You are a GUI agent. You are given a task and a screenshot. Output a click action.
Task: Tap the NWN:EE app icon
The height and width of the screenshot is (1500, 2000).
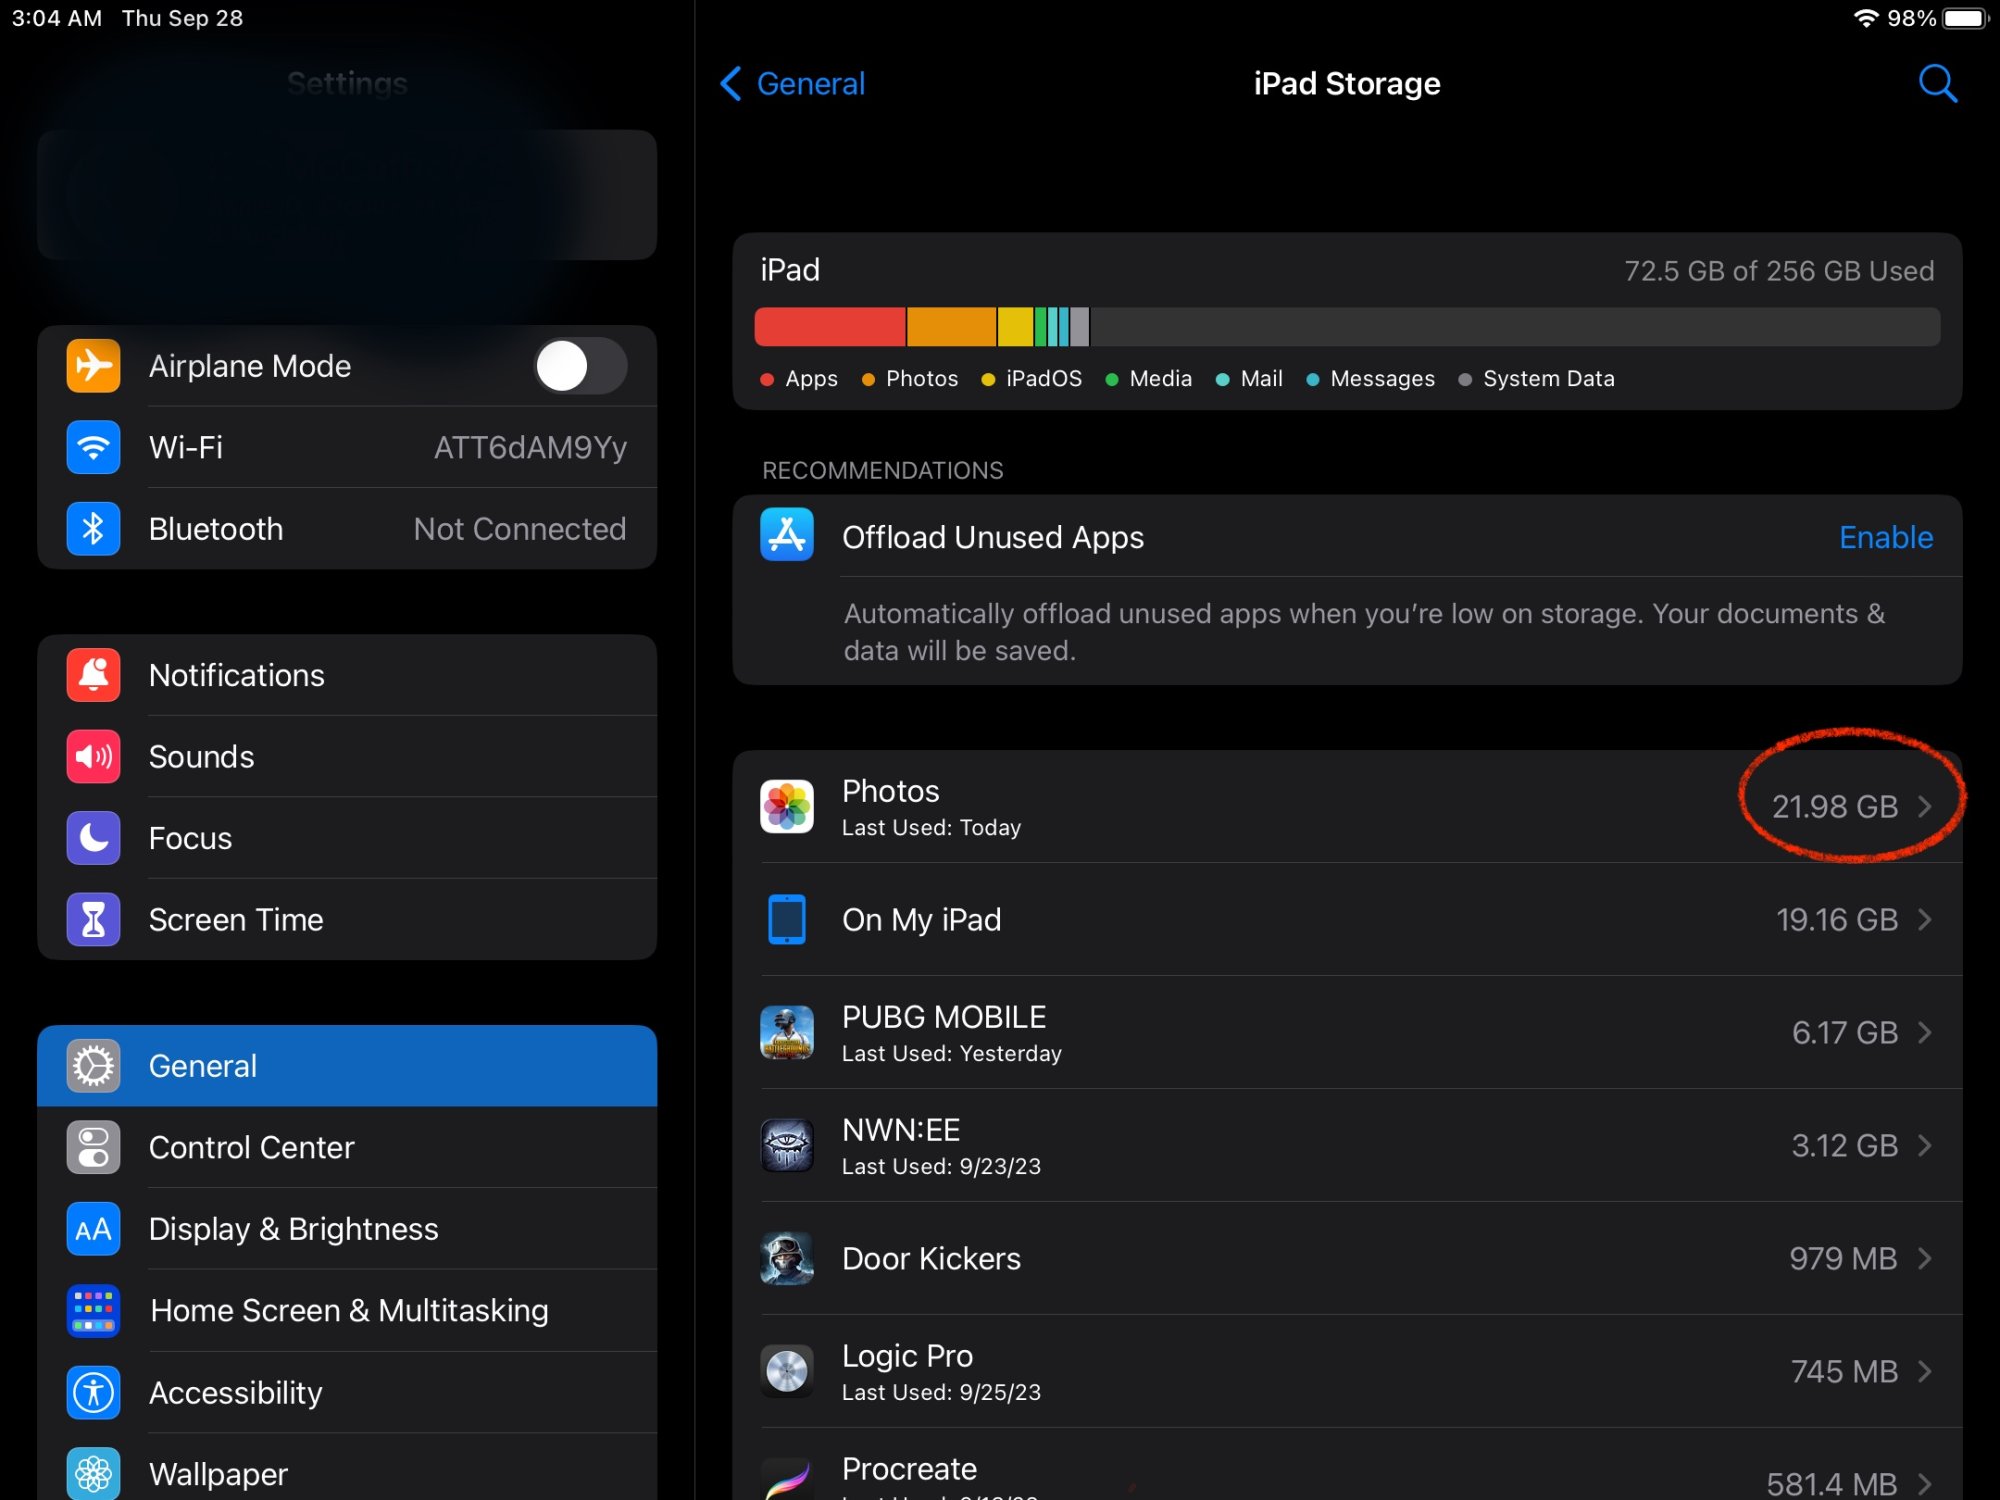pos(787,1145)
